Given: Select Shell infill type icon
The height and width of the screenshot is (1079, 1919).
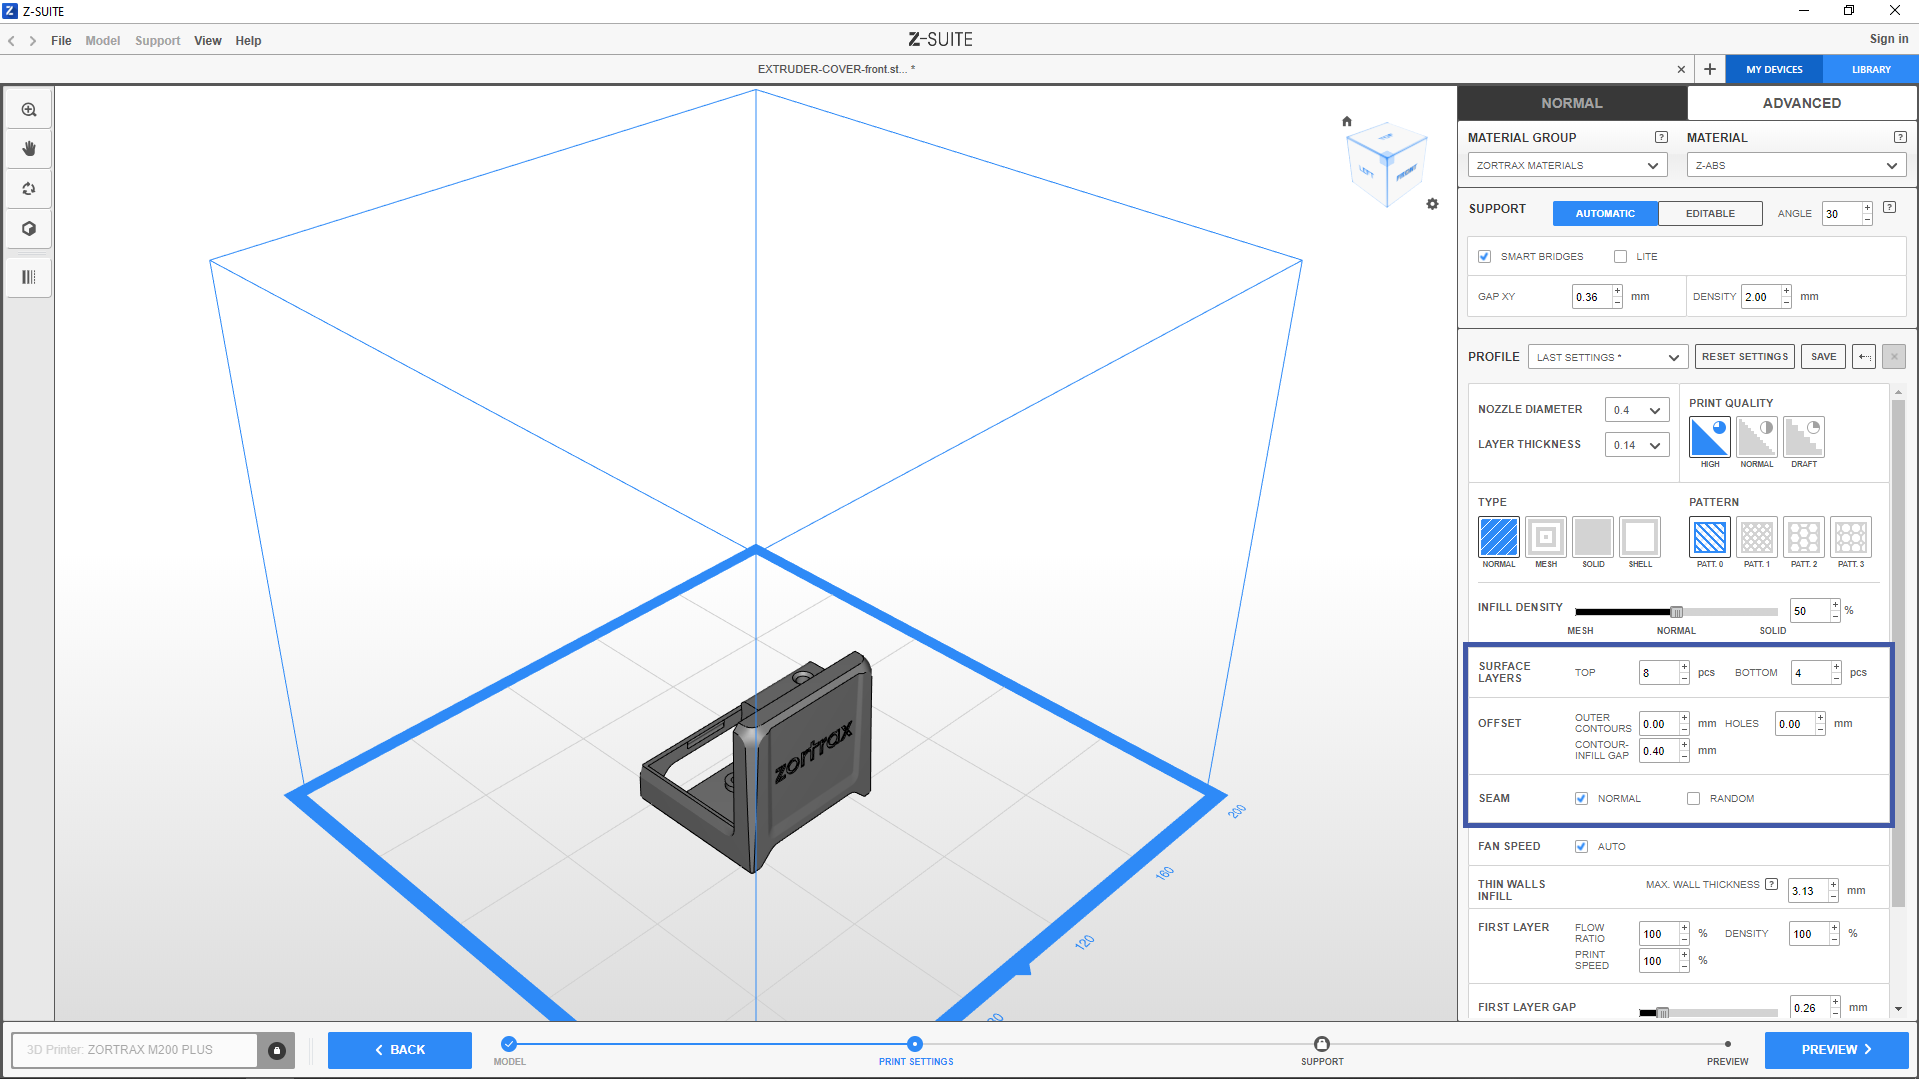Looking at the screenshot, I should [1639, 537].
